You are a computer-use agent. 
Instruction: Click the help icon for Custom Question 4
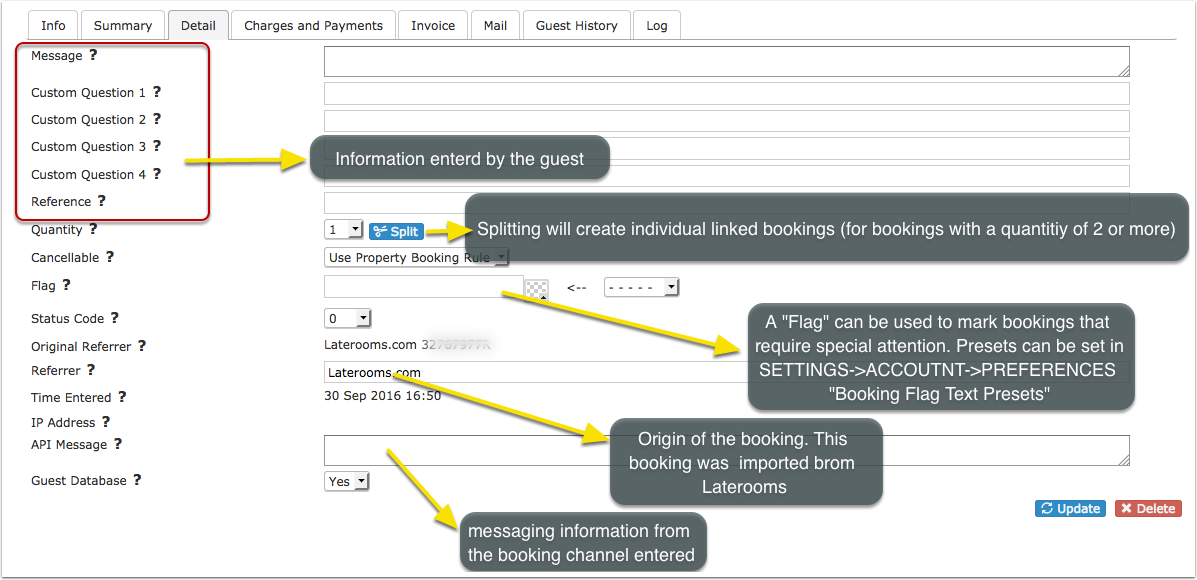tap(157, 173)
